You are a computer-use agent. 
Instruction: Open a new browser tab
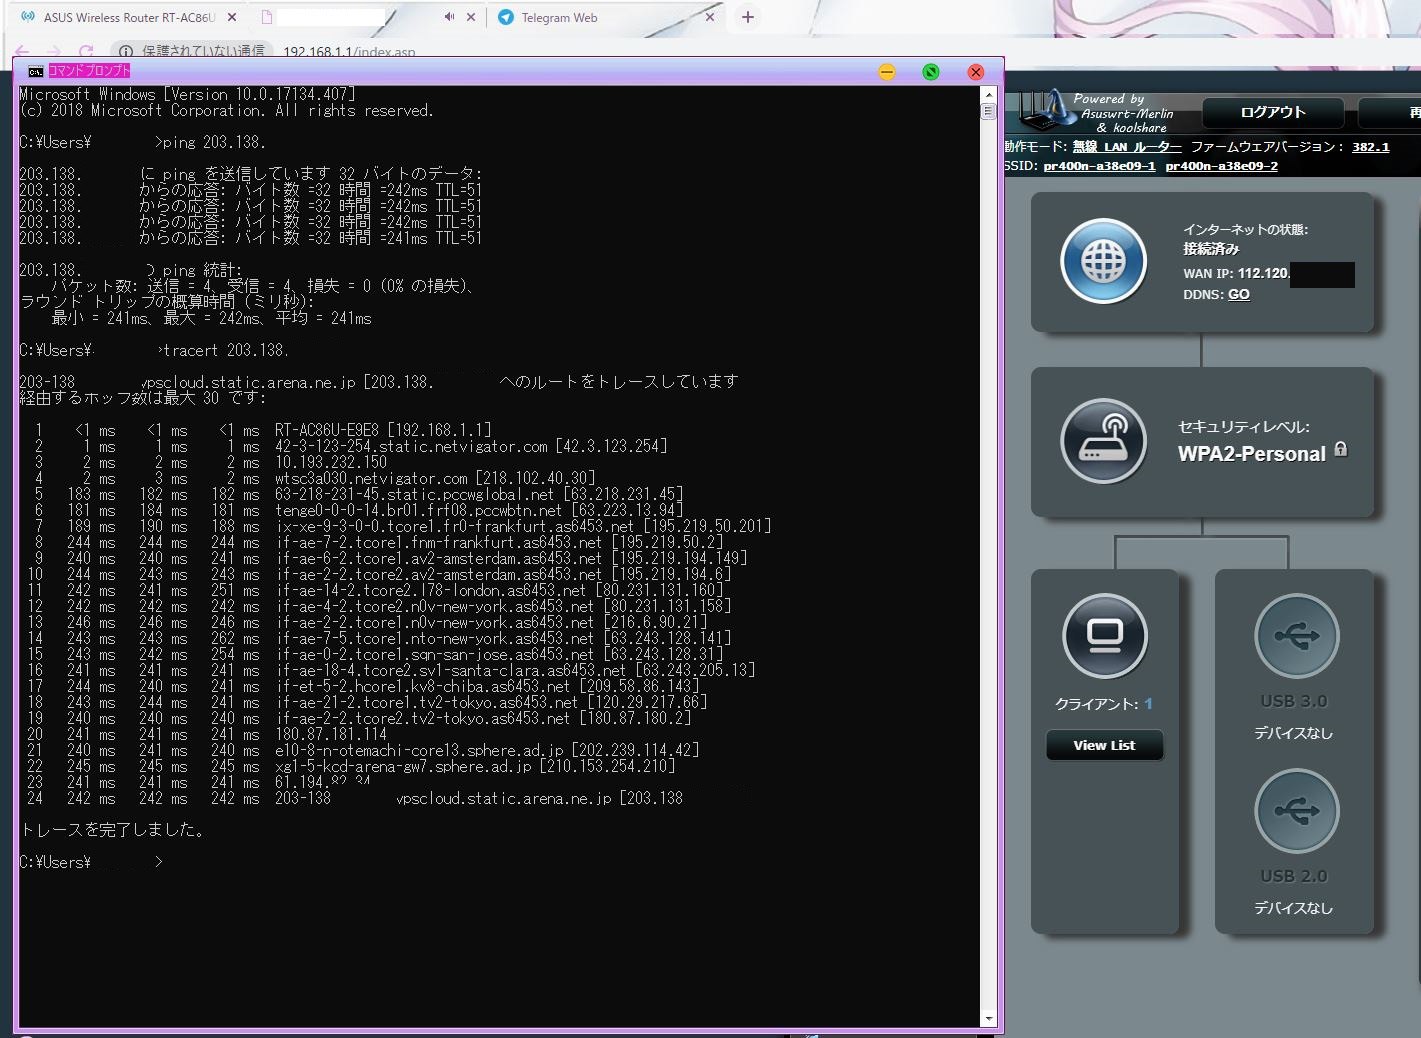pyautogui.click(x=747, y=17)
